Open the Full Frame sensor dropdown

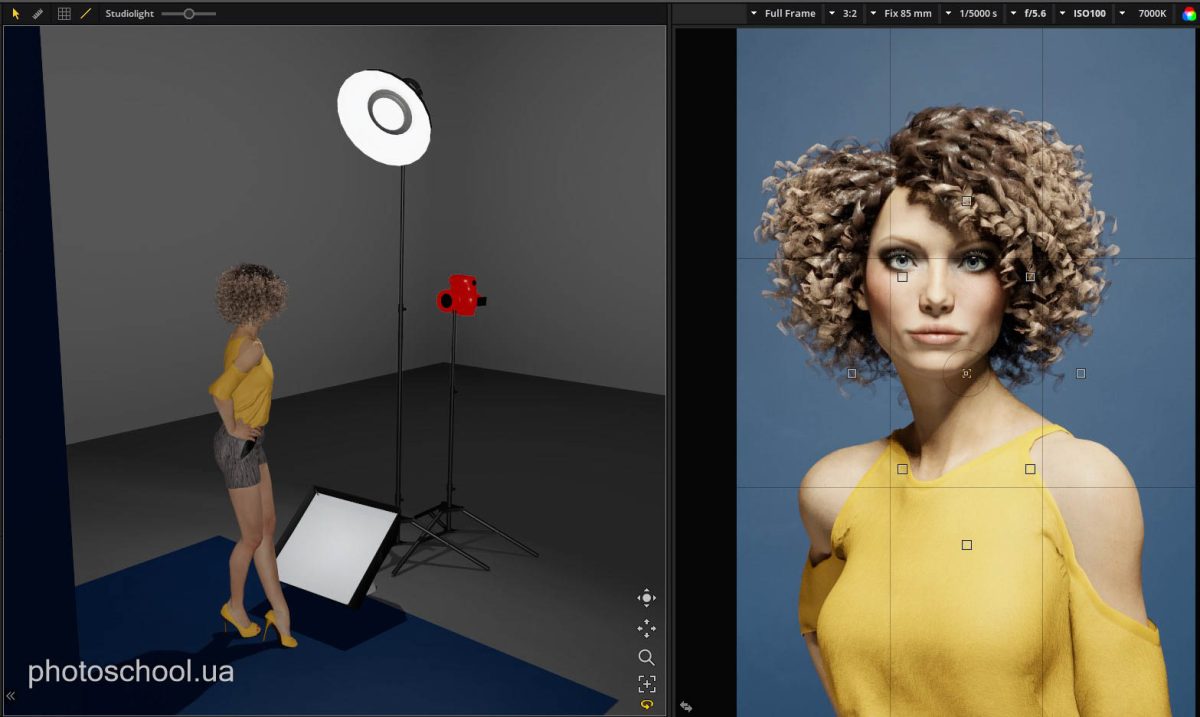point(782,14)
